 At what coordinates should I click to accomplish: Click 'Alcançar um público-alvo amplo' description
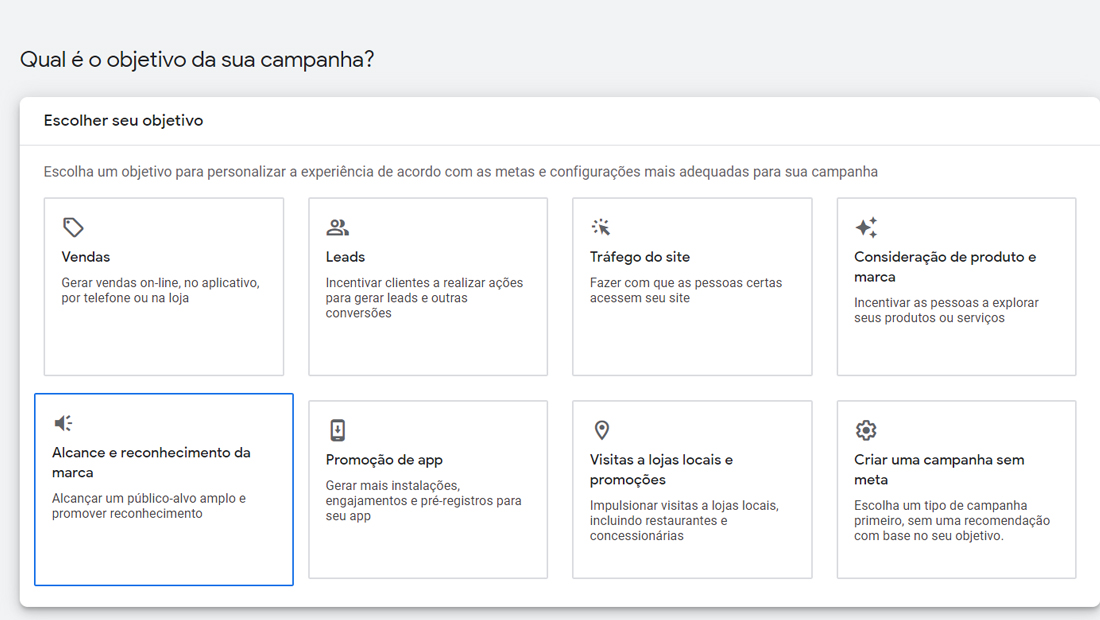click(149, 506)
